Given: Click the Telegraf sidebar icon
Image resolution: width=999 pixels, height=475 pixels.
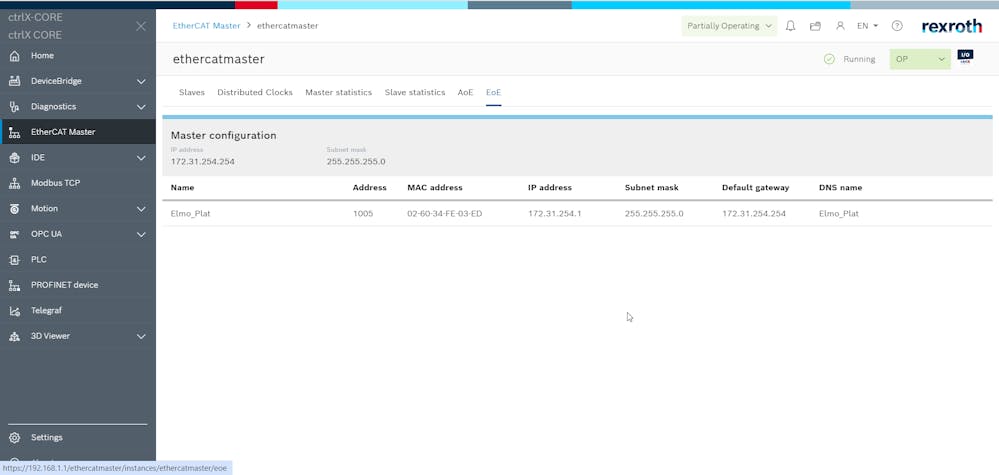Looking at the screenshot, I should click(14, 311).
